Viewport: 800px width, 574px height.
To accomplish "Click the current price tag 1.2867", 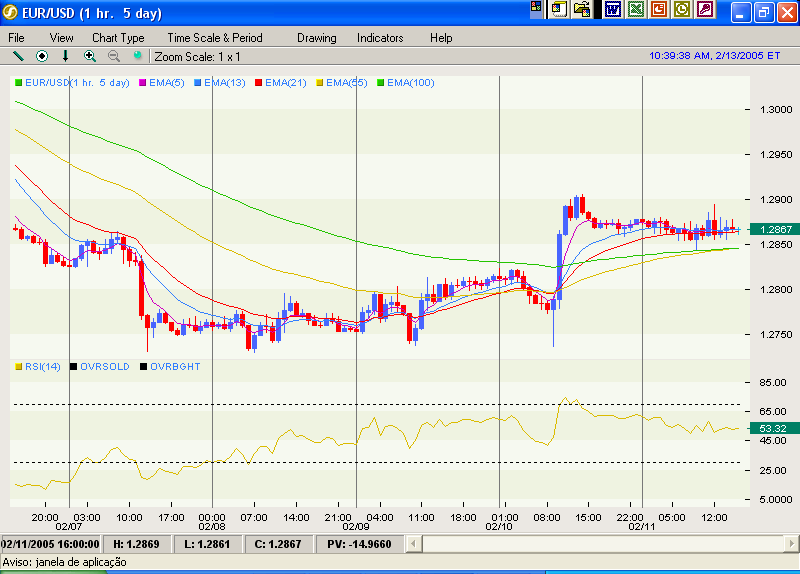I will pos(776,230).
